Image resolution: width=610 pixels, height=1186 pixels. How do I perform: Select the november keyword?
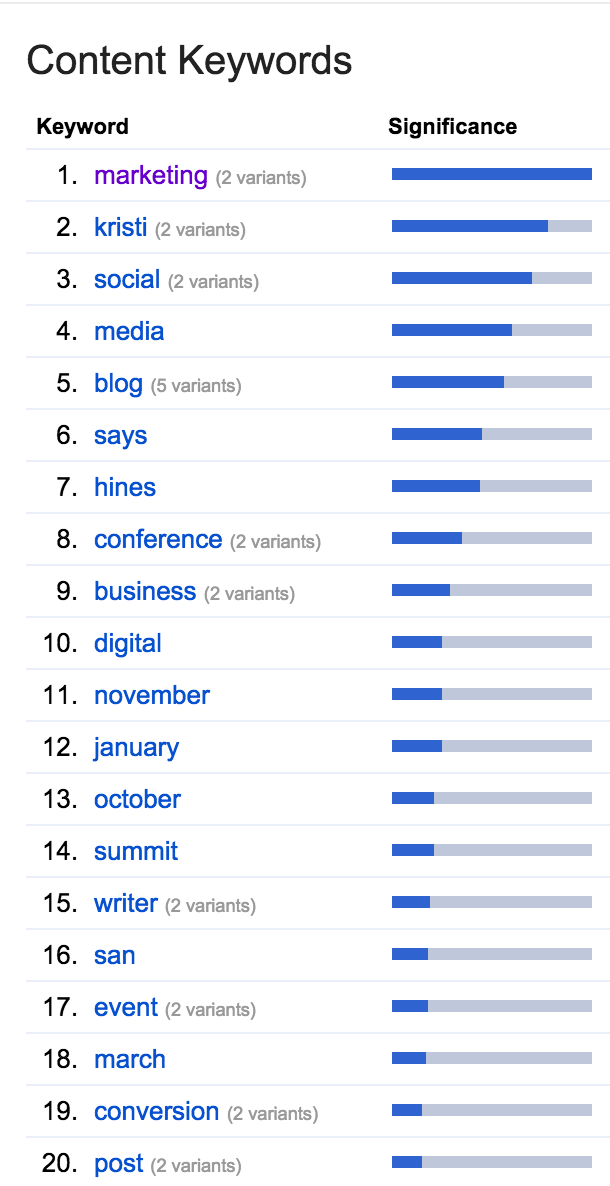152,695
